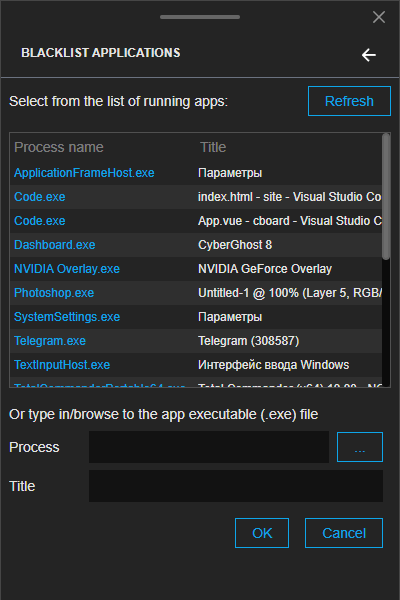Viewport: 400px width, 600px height.
Task: Focus the Process input field
Action: click(209, 447)
